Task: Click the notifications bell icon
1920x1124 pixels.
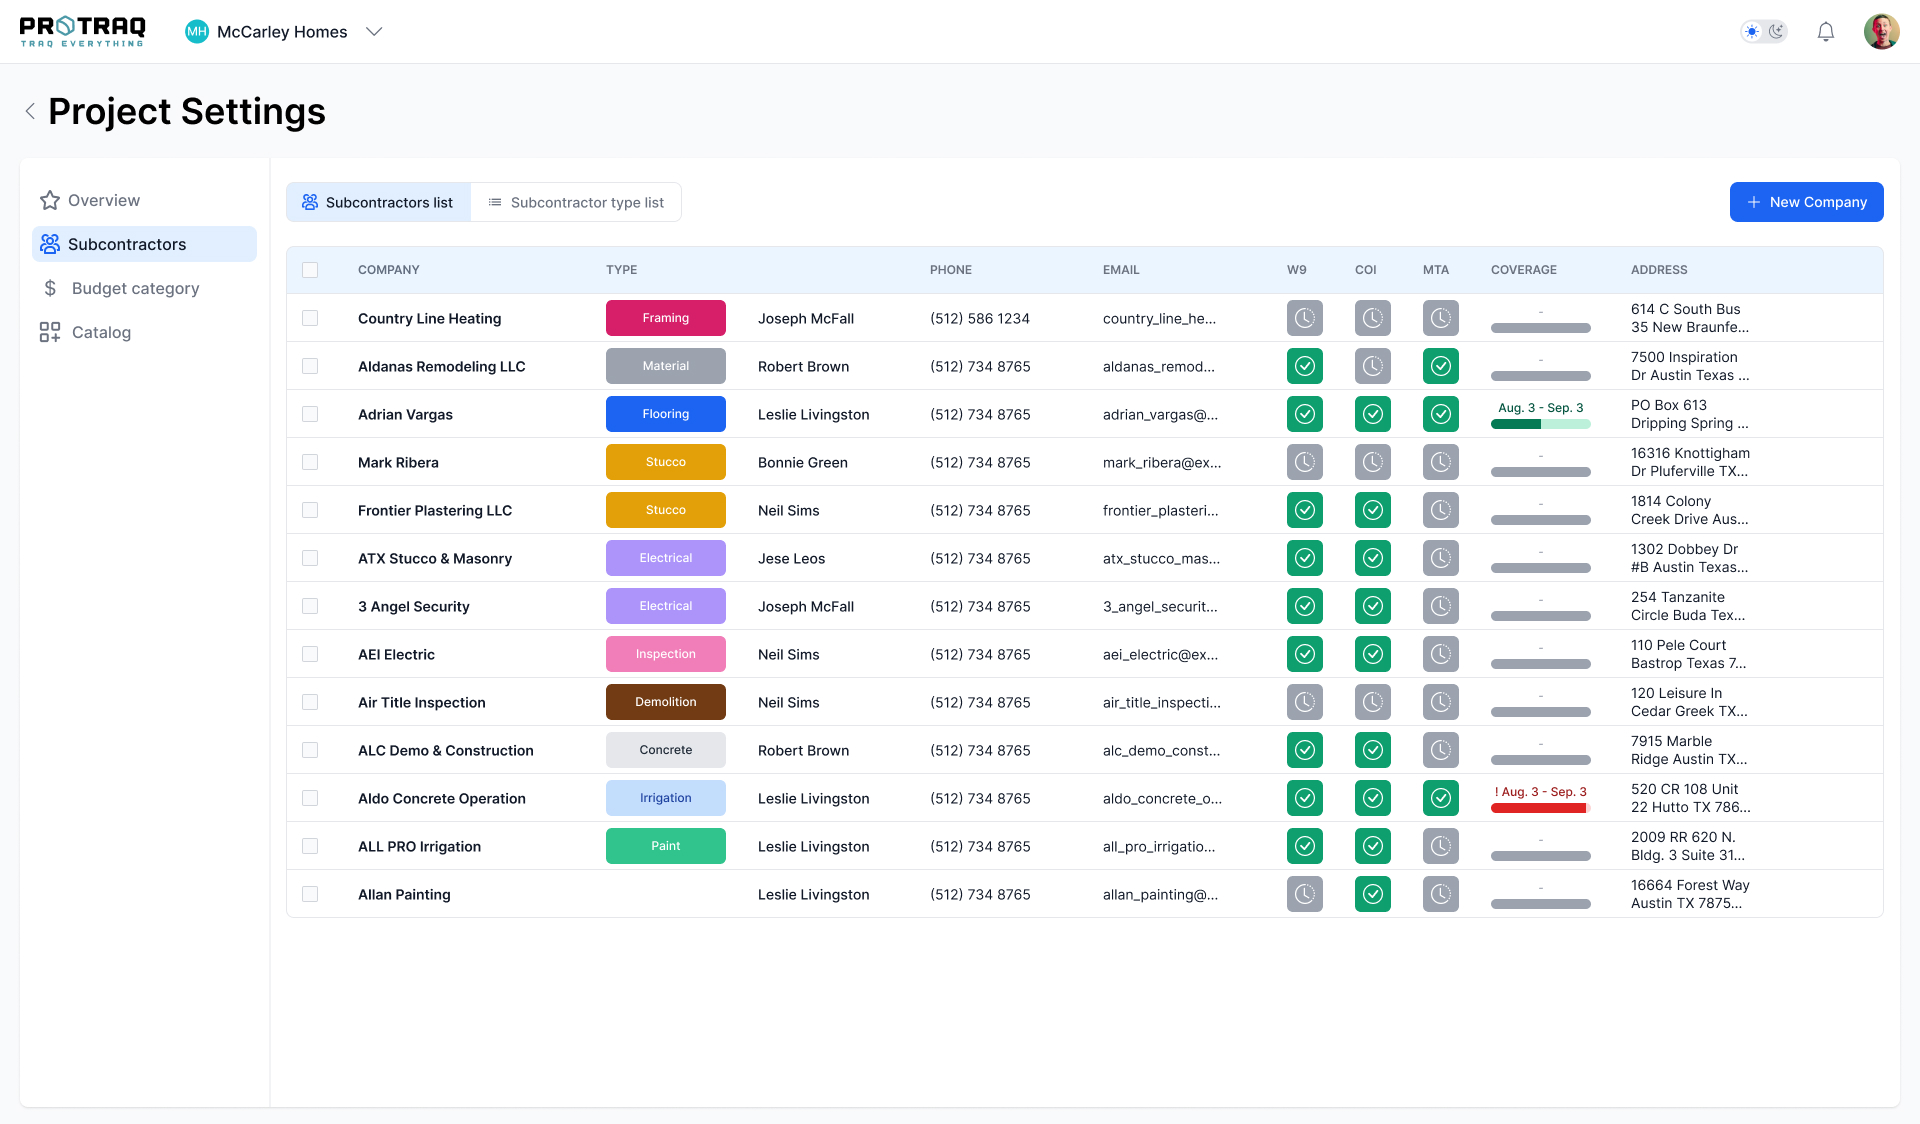Action: tap(1825, 32)
